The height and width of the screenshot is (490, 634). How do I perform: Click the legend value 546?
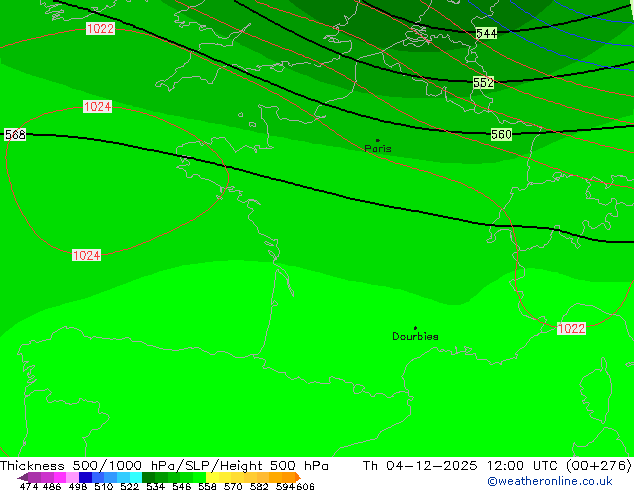point(182,486)
